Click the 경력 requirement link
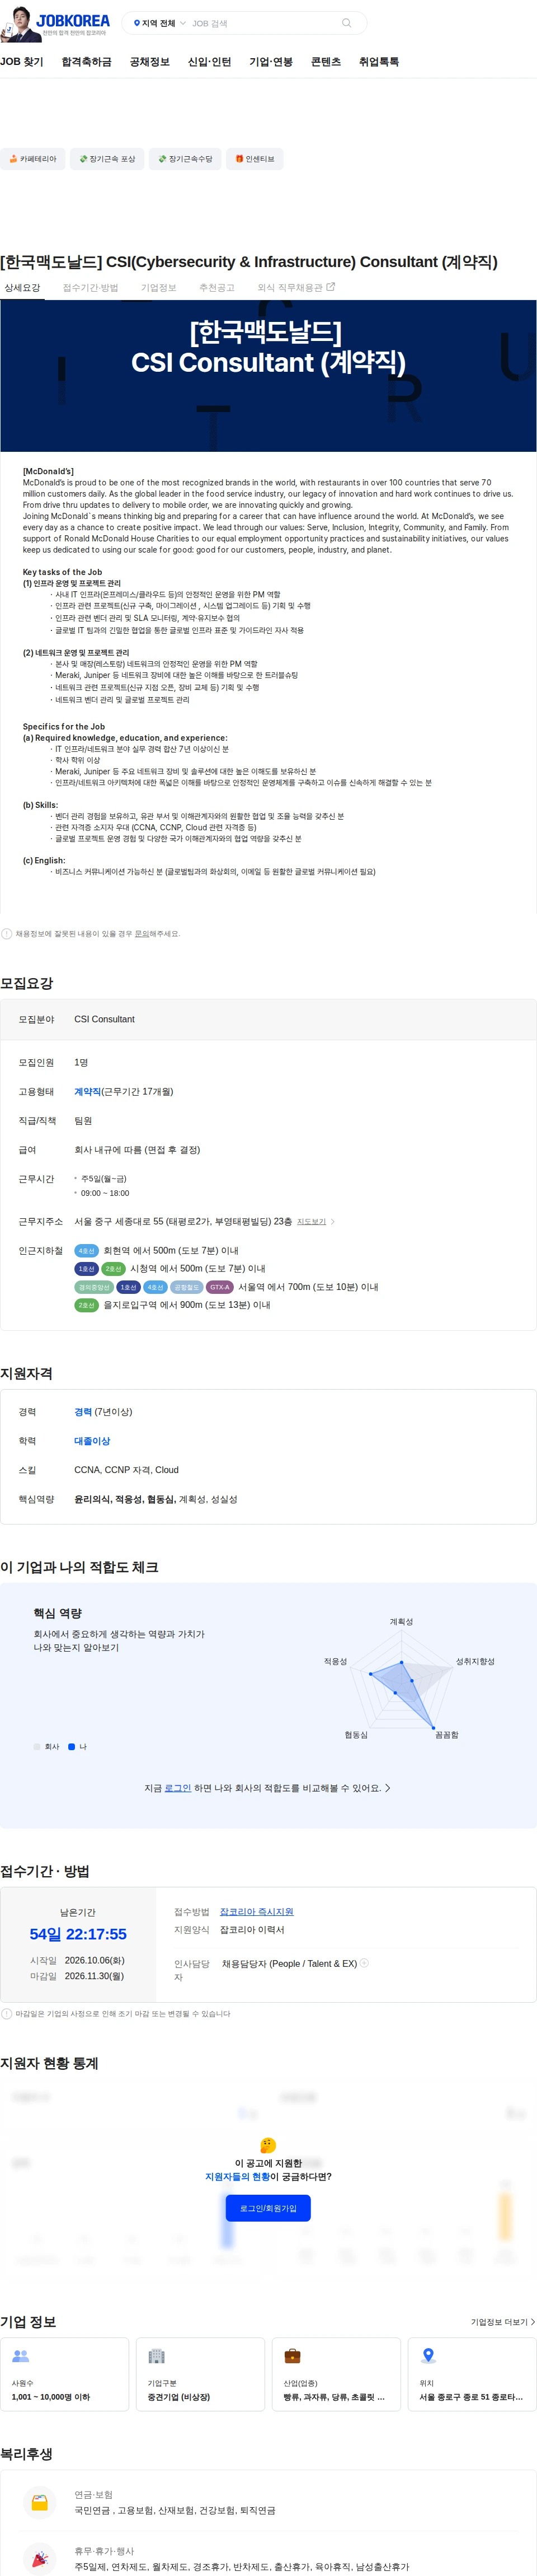Viewport: 537px width, 2576px height. [83, 1412]
